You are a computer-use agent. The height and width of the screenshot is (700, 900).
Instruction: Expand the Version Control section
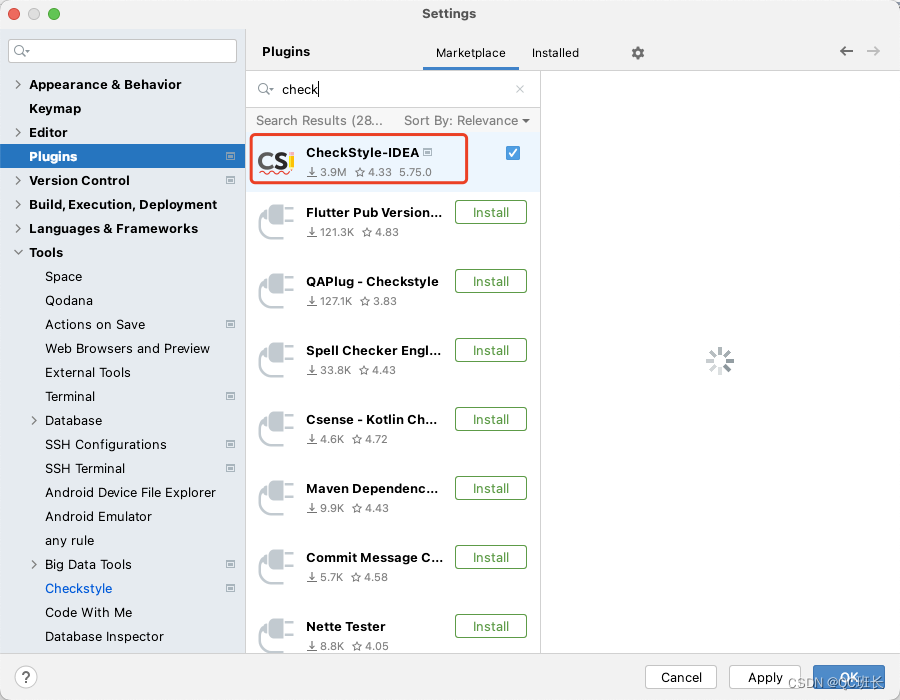coord(18,181)
